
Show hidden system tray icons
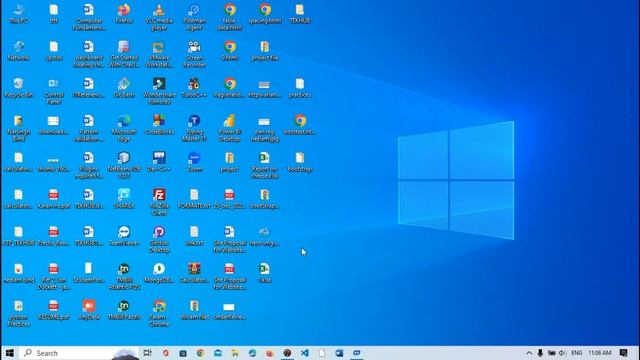click(529, 353)
